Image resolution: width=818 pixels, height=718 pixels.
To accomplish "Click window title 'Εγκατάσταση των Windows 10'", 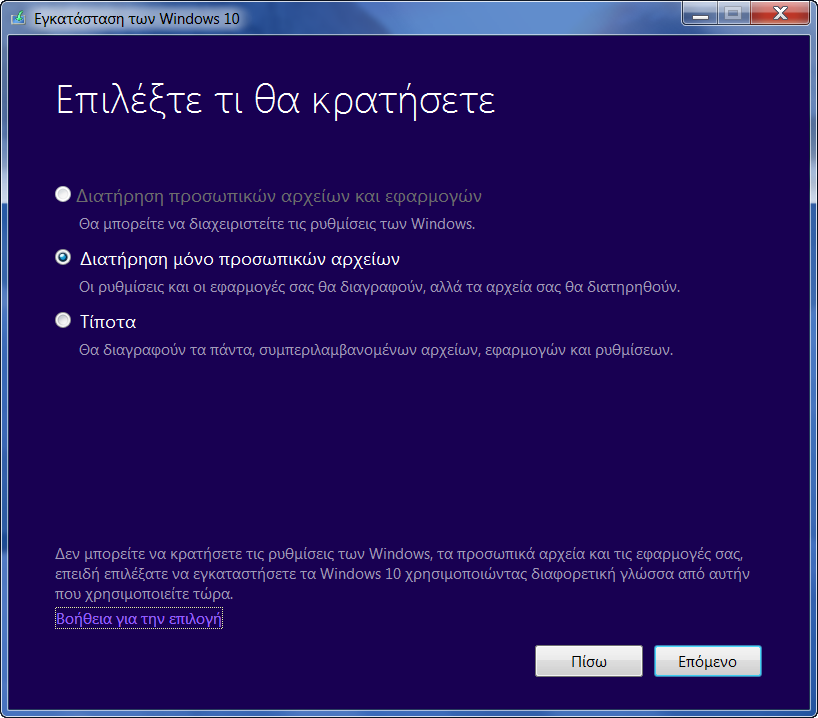I will [137, 19].
